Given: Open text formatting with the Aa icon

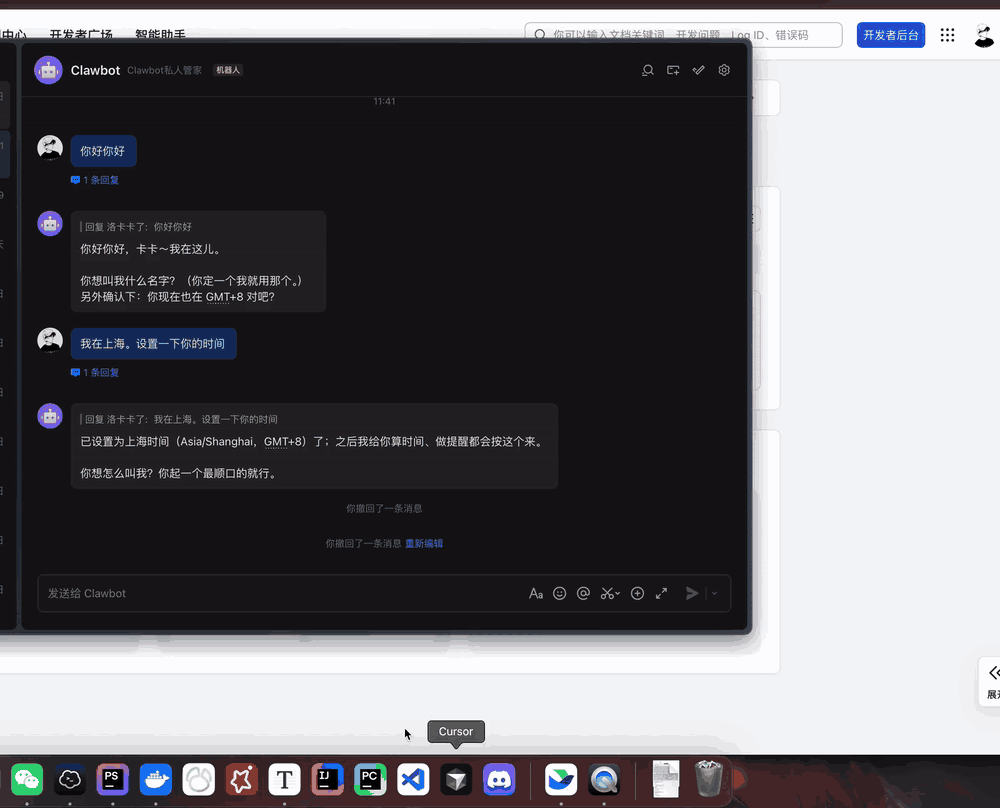Looking at the screenshot, I should tap(536, 593).
